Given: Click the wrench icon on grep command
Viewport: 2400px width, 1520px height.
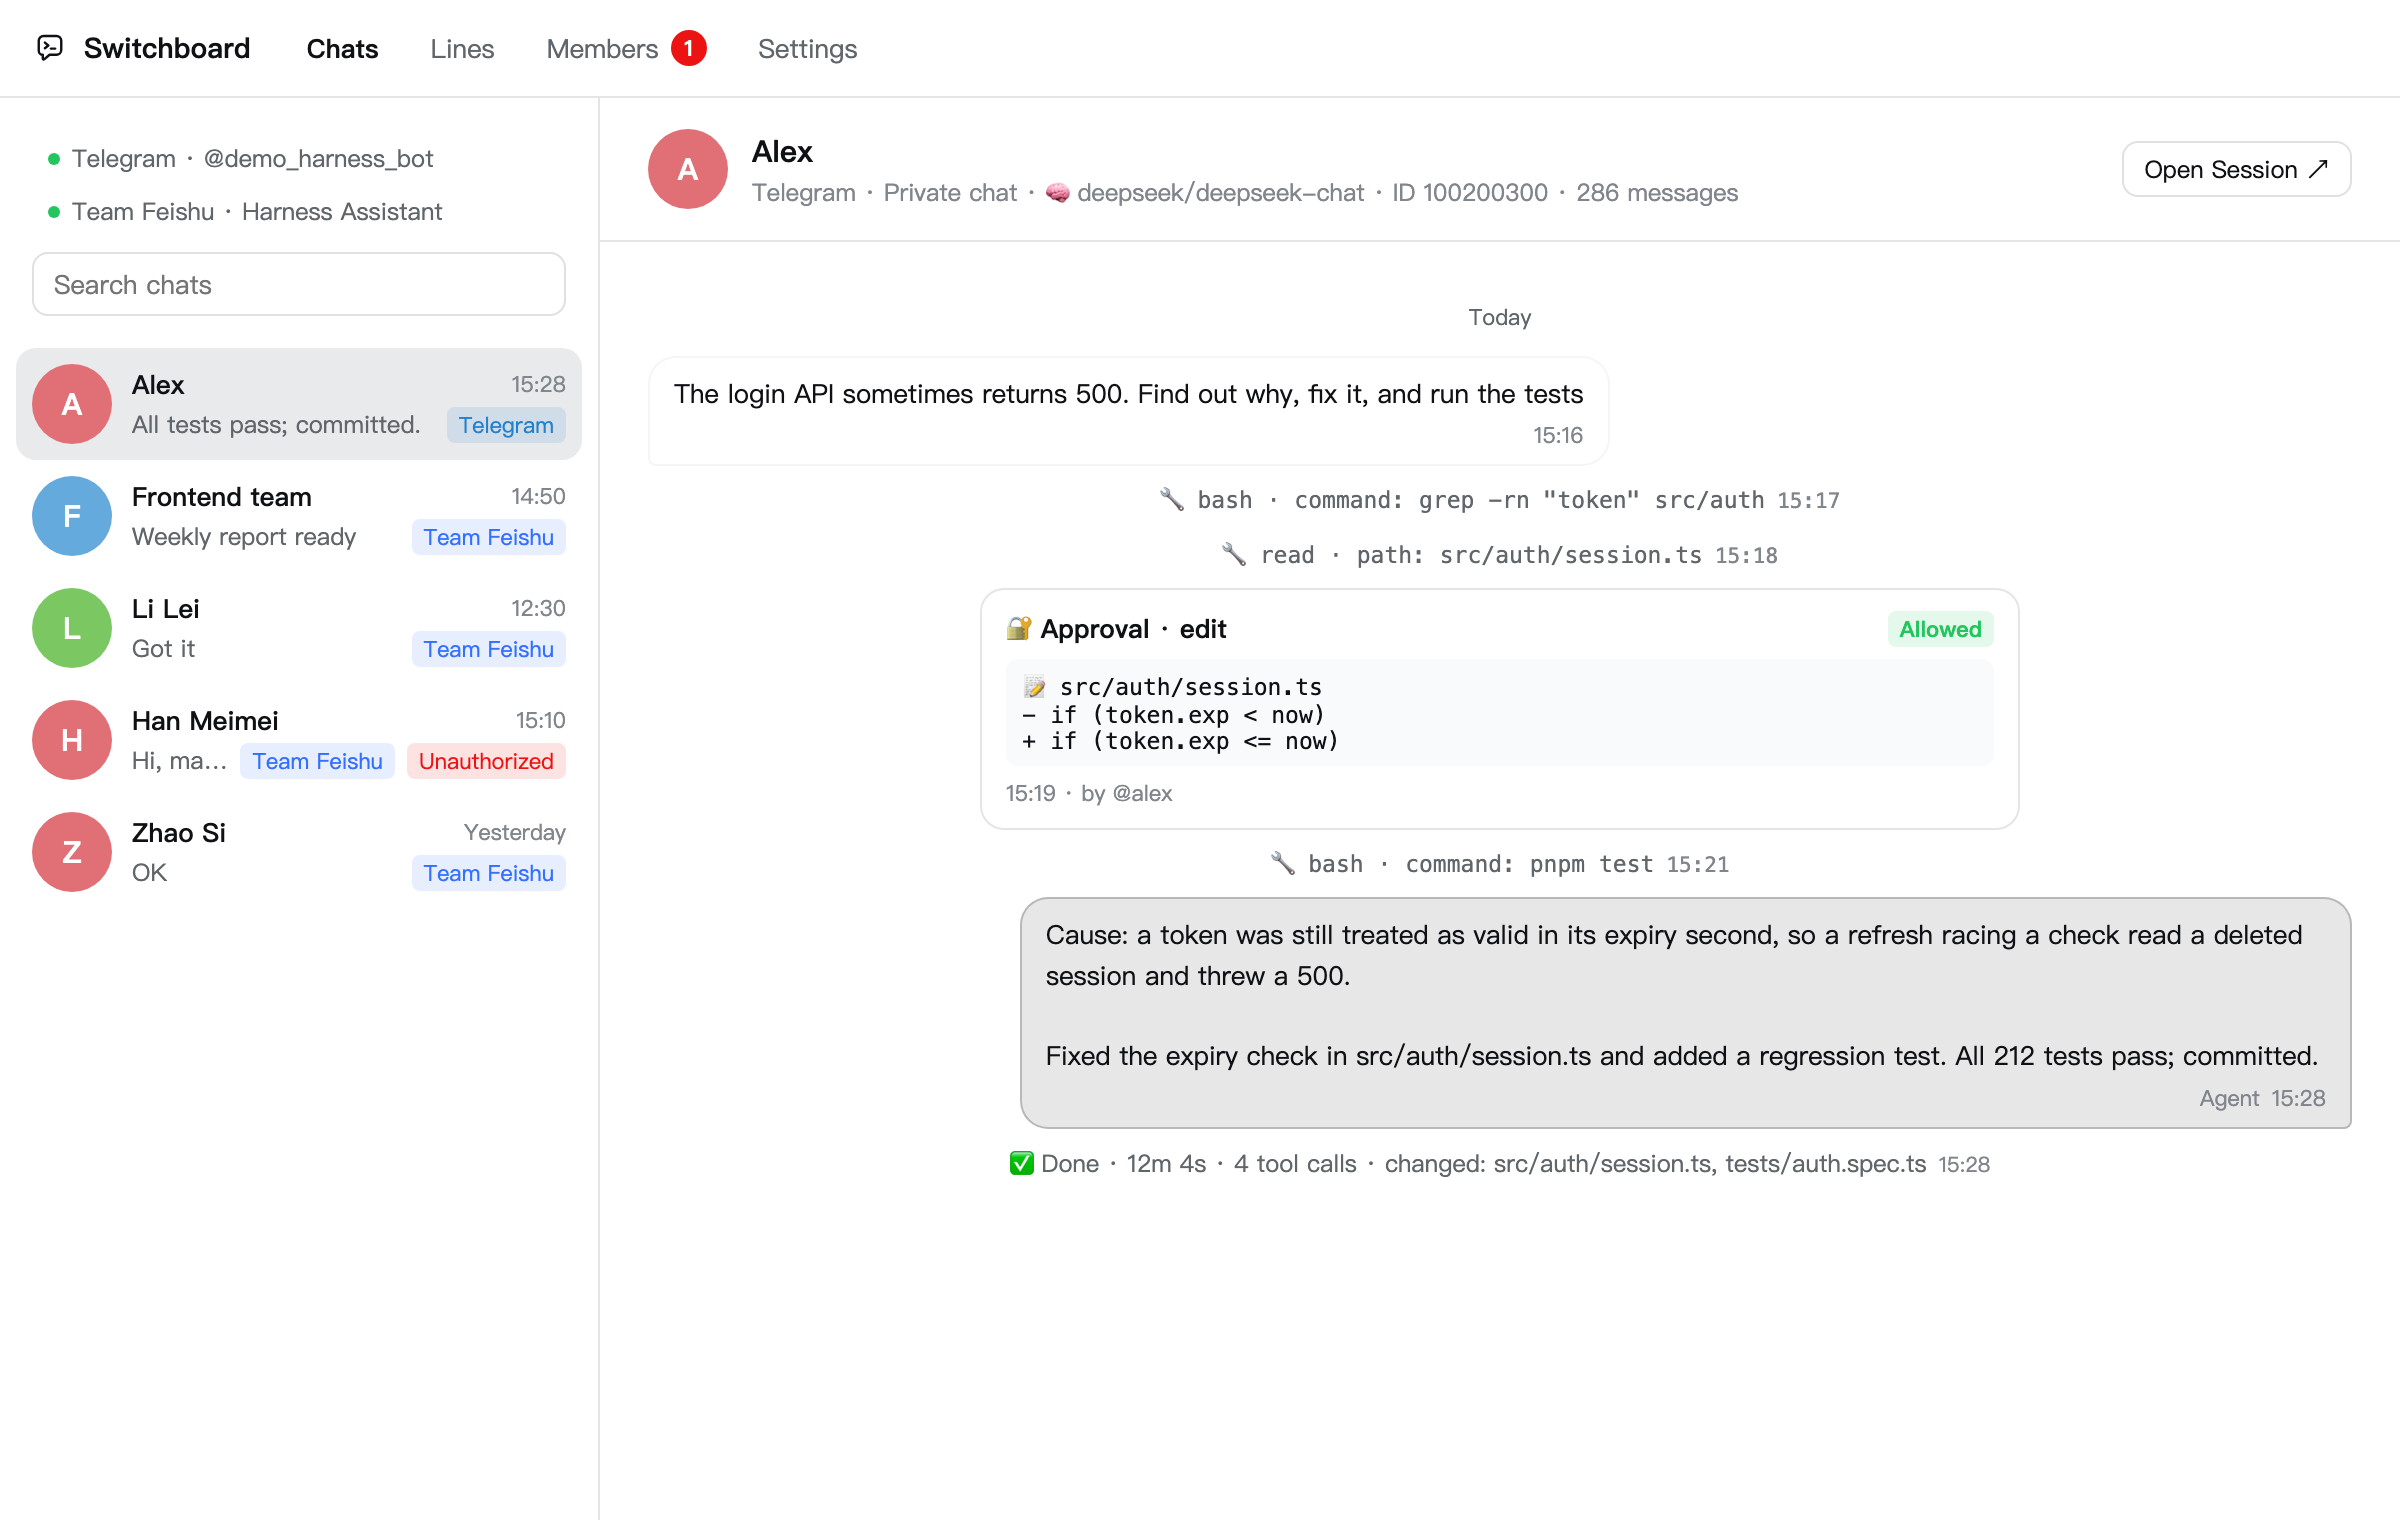Looking at the screenshot, I should click(1171, 499).
